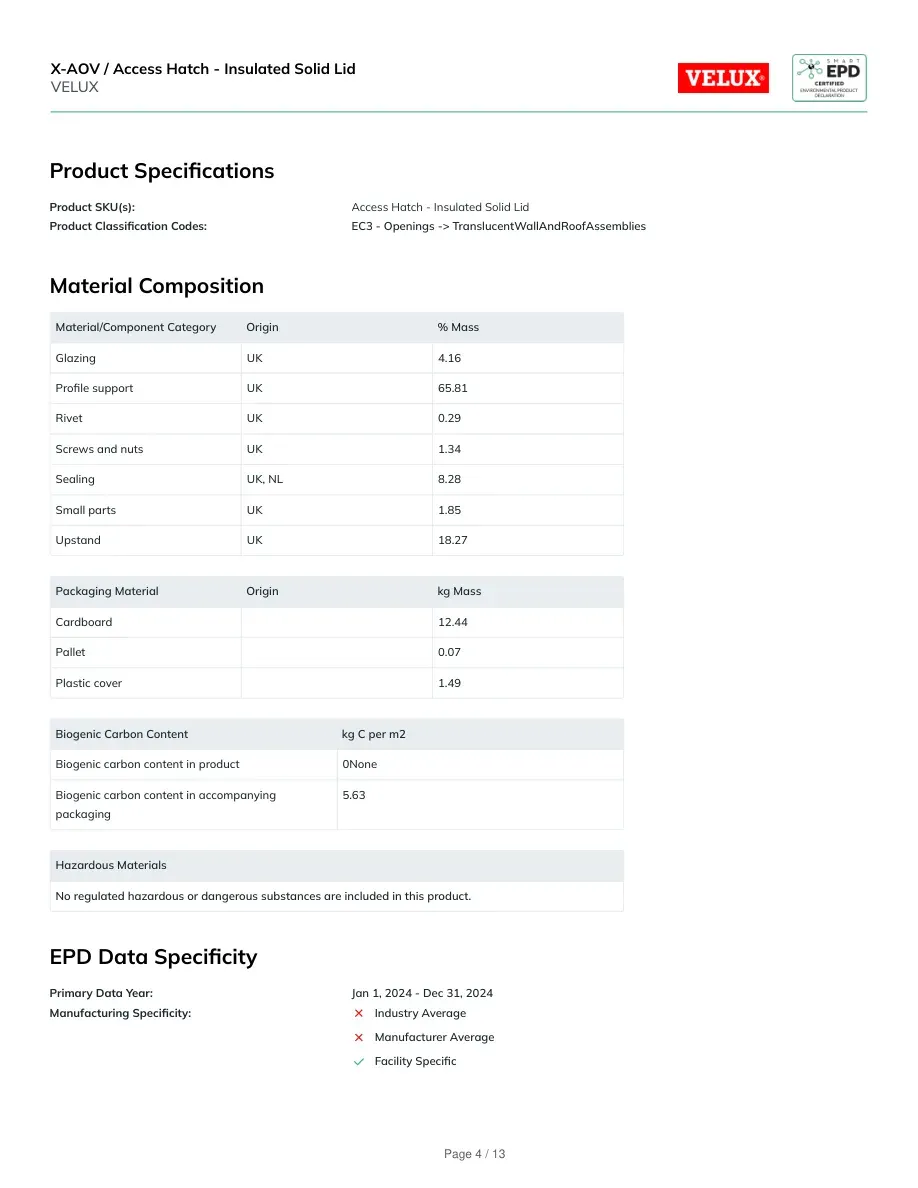Click the Page 4 / 13 footer
918x1188 pixels.
(x=474, y=1154)
